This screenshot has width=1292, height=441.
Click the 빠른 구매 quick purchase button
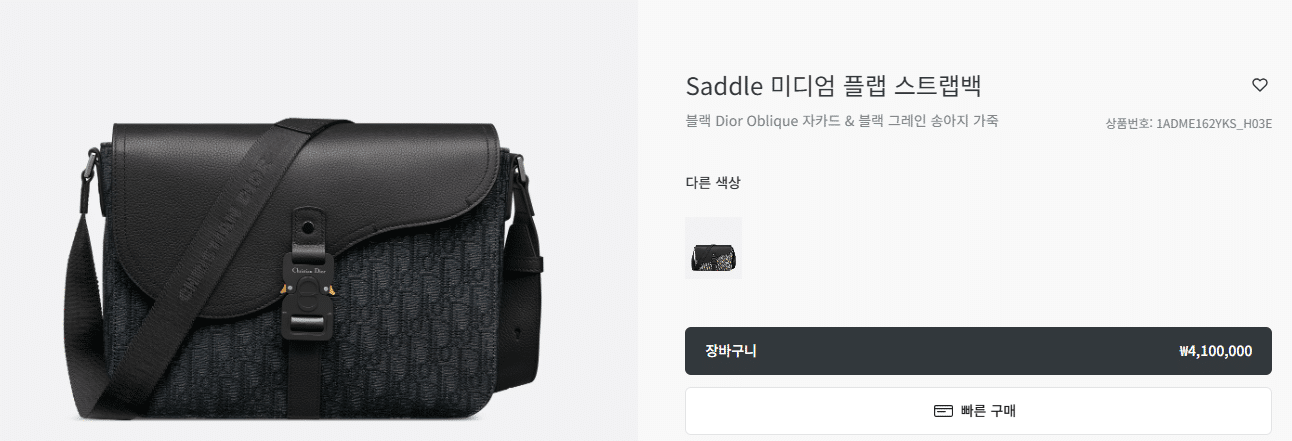pos(978,411)
